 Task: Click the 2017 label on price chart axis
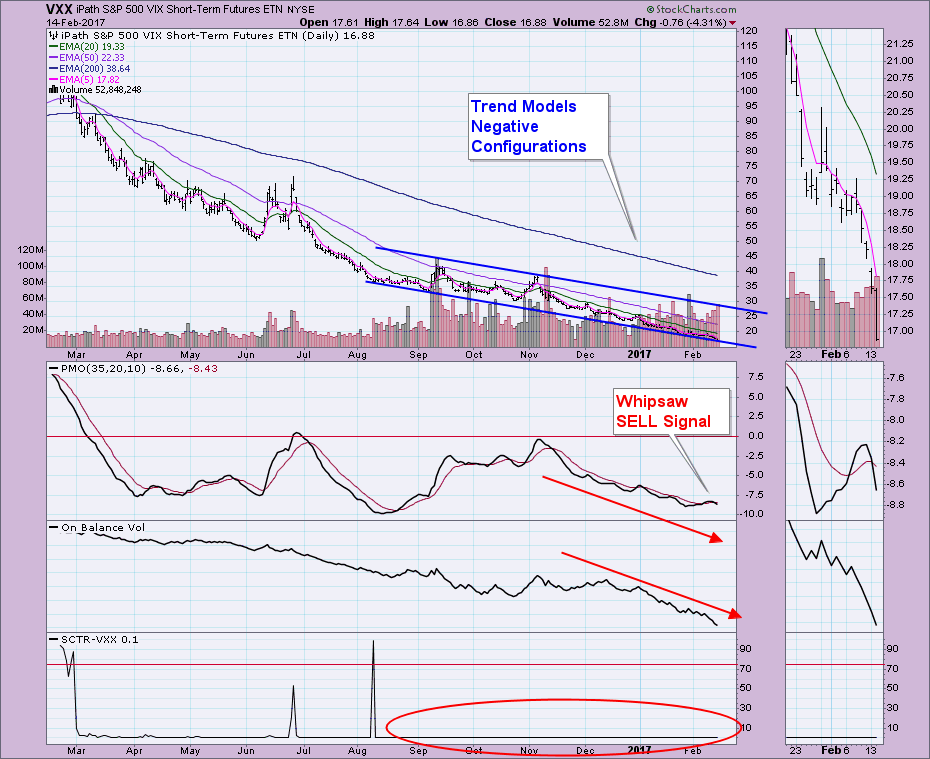[639, 354]
